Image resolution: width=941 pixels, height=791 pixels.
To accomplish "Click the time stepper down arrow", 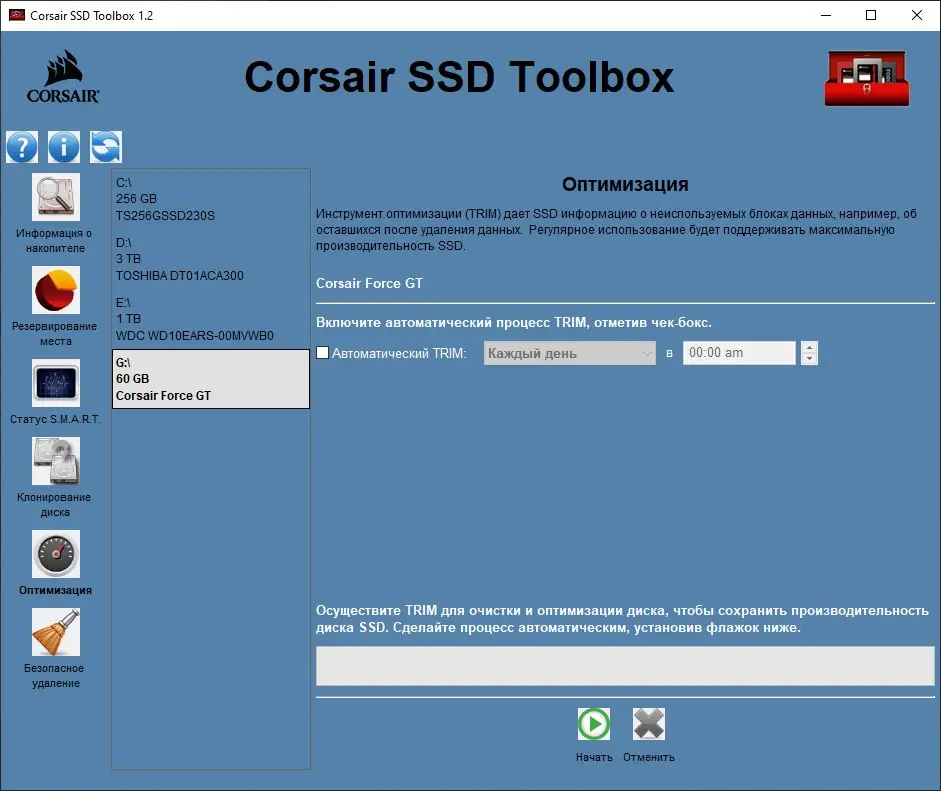I will coord(808,358).
